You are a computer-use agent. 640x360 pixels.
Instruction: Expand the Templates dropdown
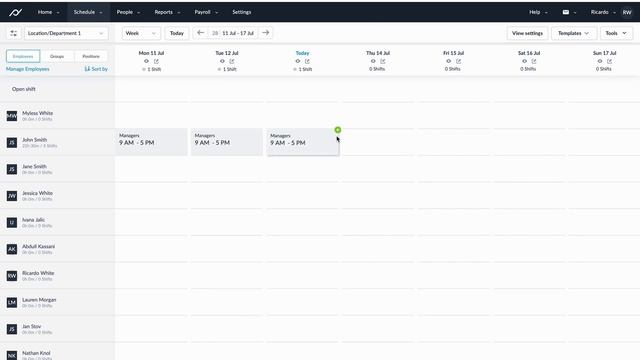pos(573,33)
